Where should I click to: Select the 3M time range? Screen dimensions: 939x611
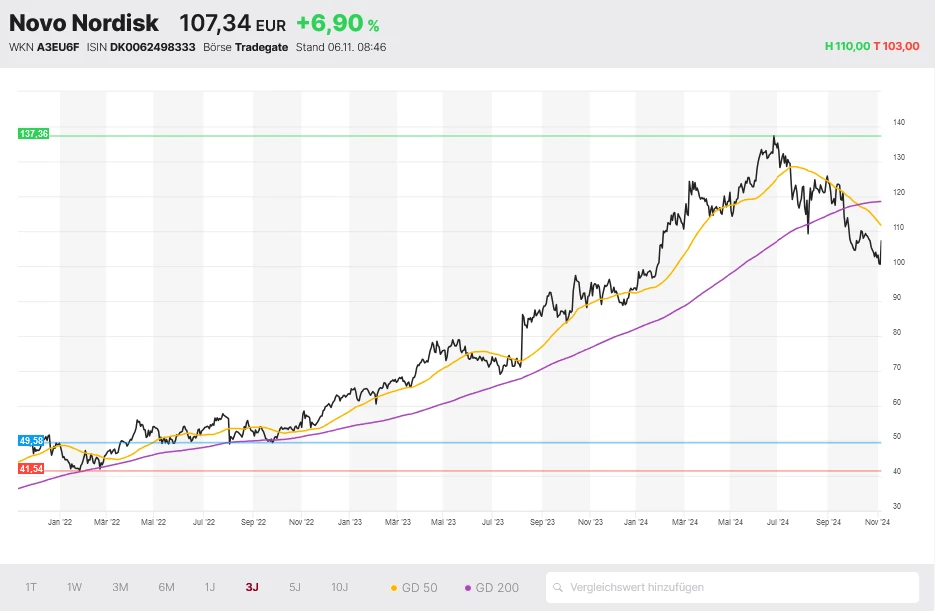120,588
